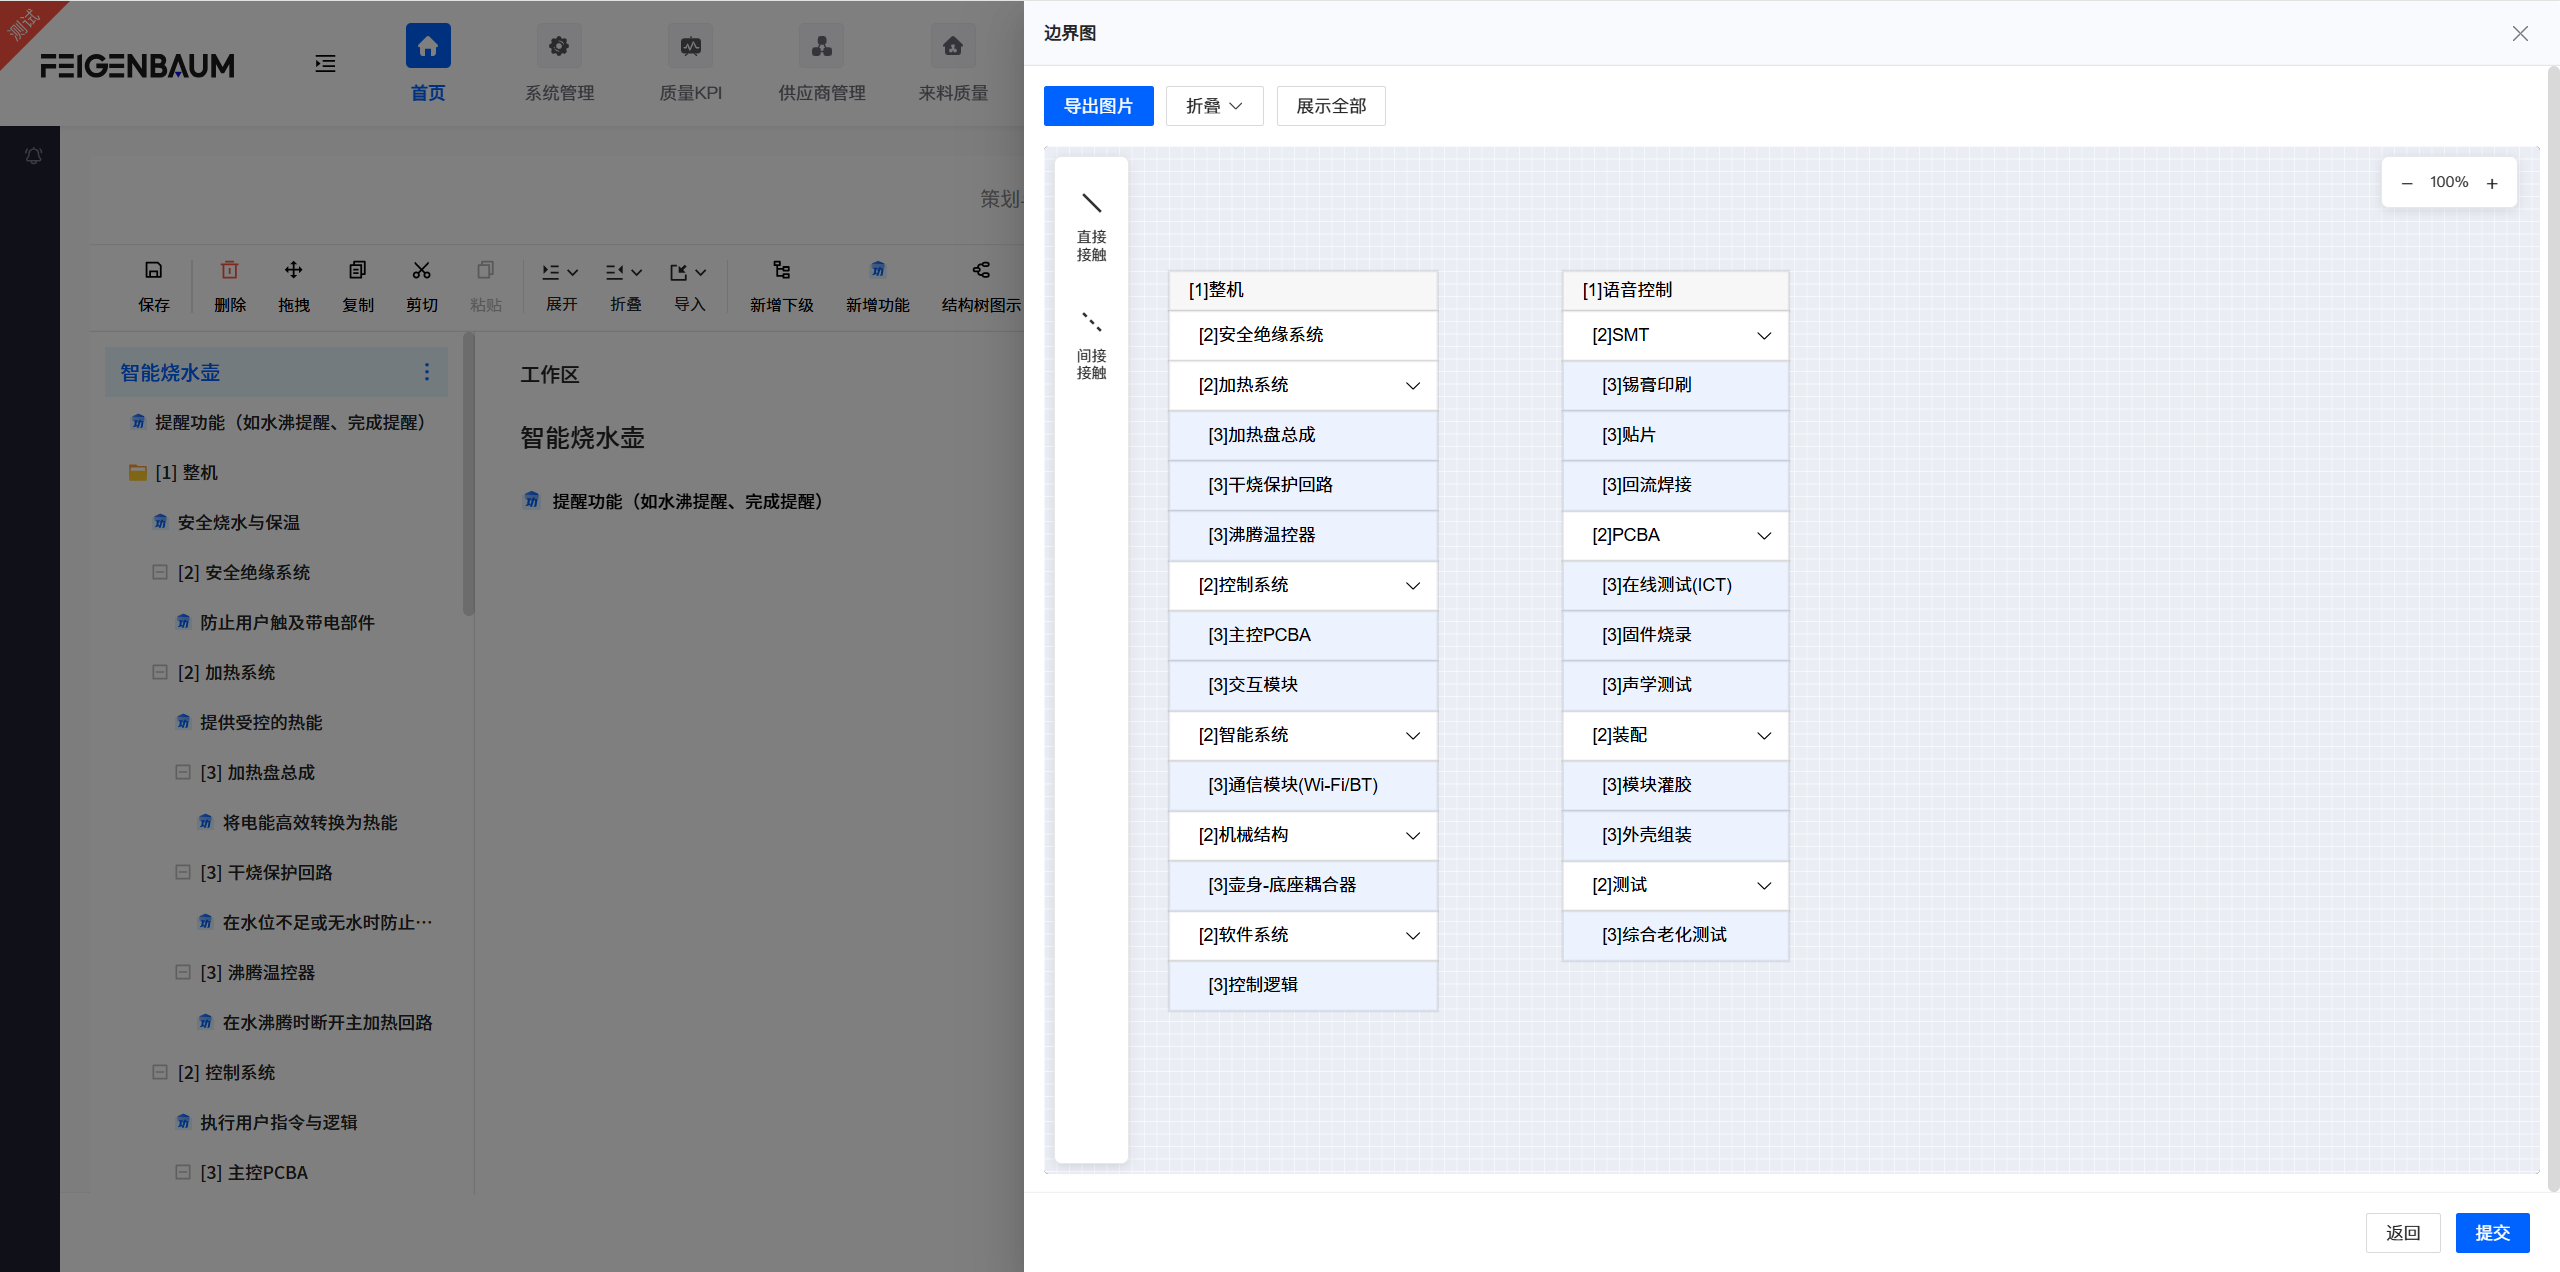Click the 导出图片 export image button
The width and height of the screenshot is (2560, 1272).
pyautogui.click(x=1097, y=105)
